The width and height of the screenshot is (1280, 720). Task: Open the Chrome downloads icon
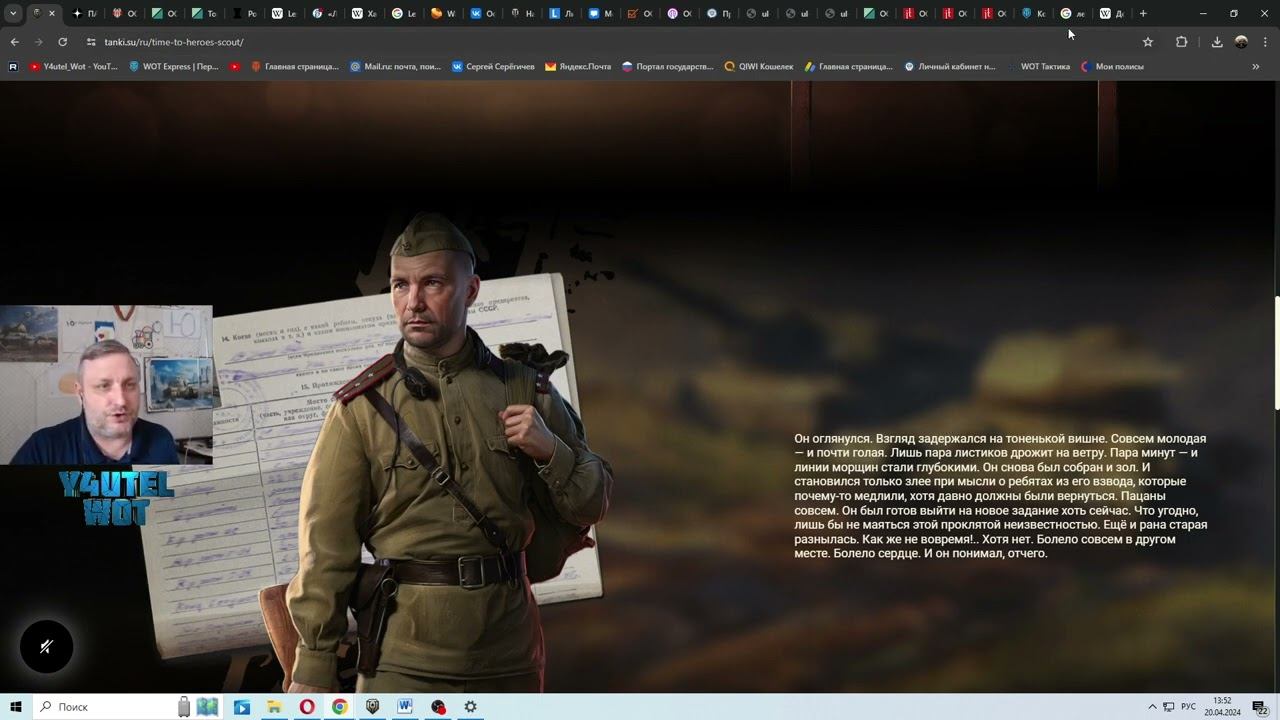coord(1217,42)
